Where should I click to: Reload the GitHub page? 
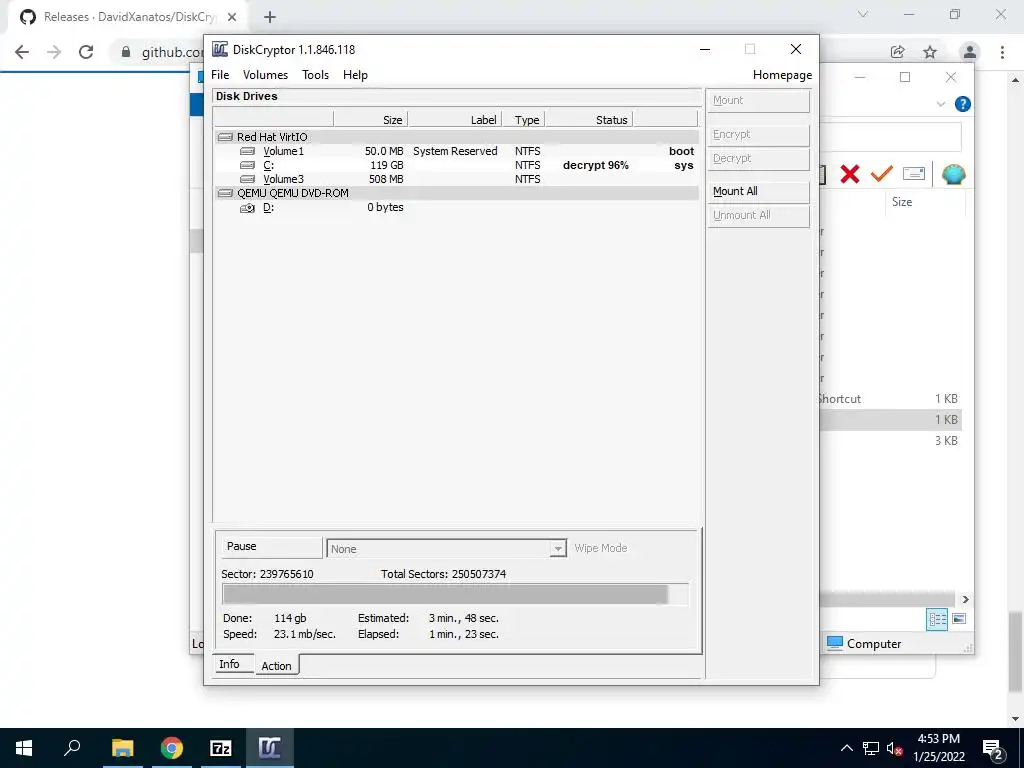[x=86, y=52]
